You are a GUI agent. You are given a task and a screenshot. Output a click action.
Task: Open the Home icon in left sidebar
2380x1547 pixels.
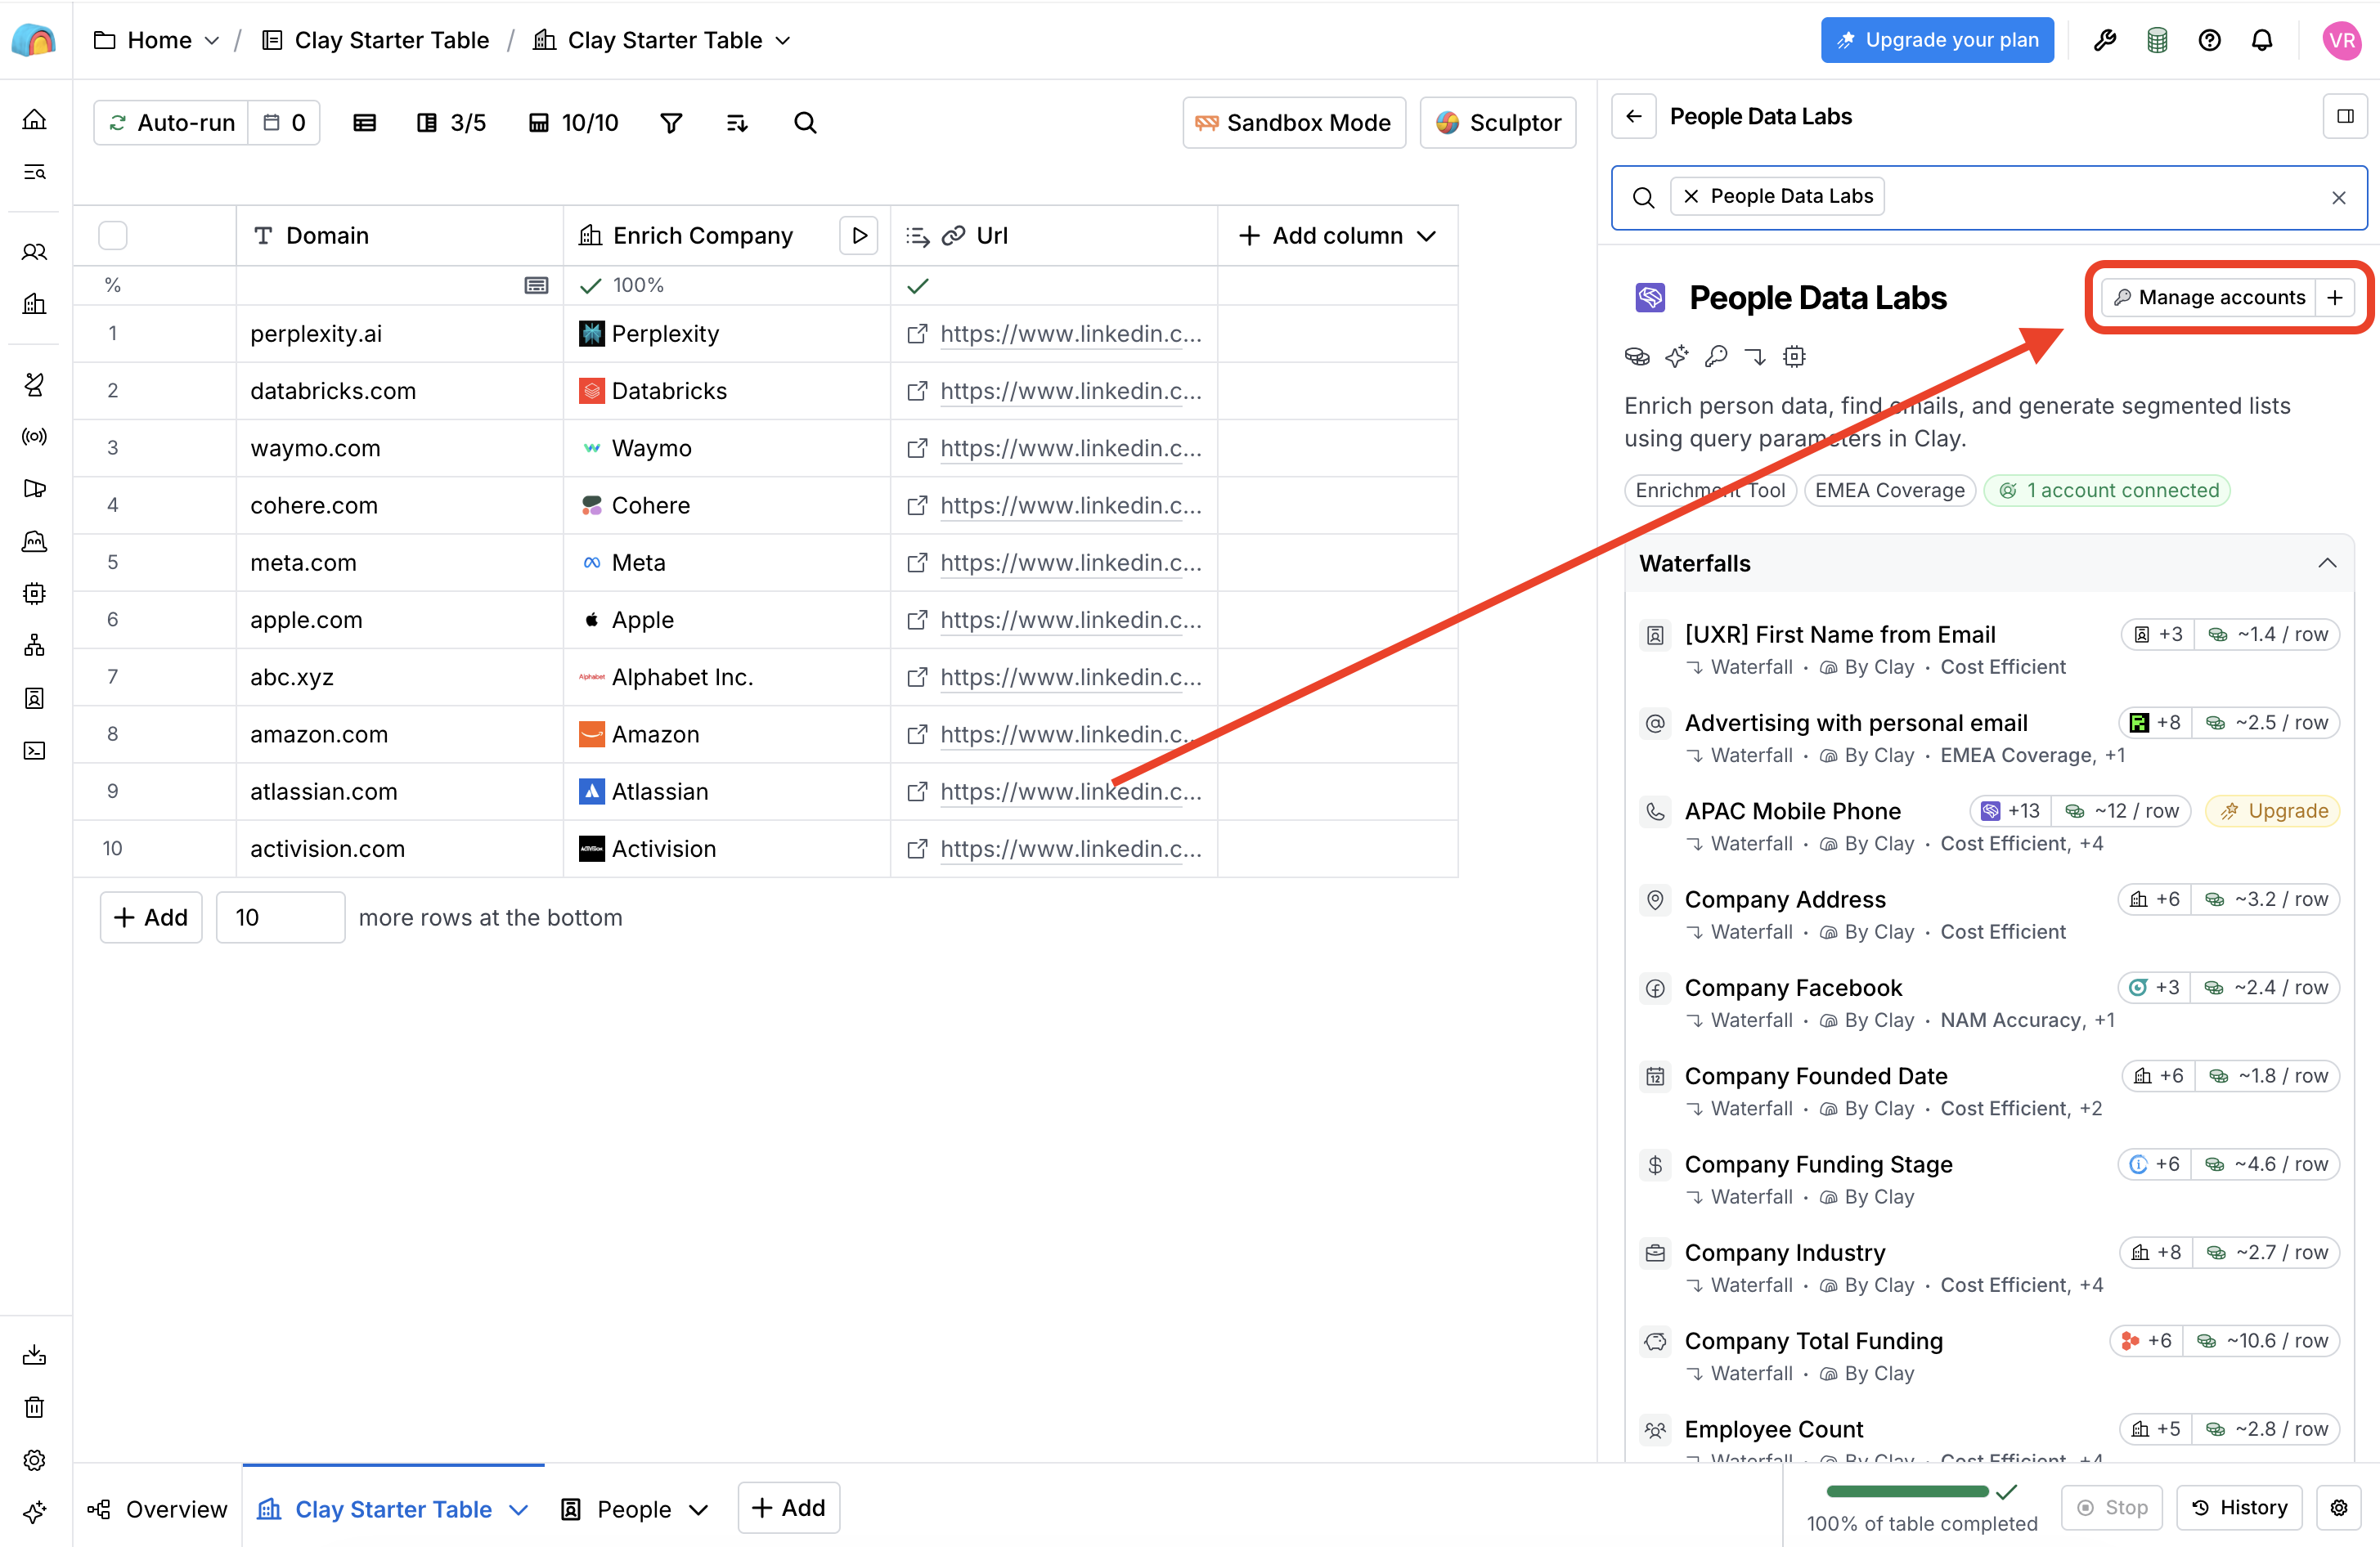pyautogui.click(x=35, y=120)
